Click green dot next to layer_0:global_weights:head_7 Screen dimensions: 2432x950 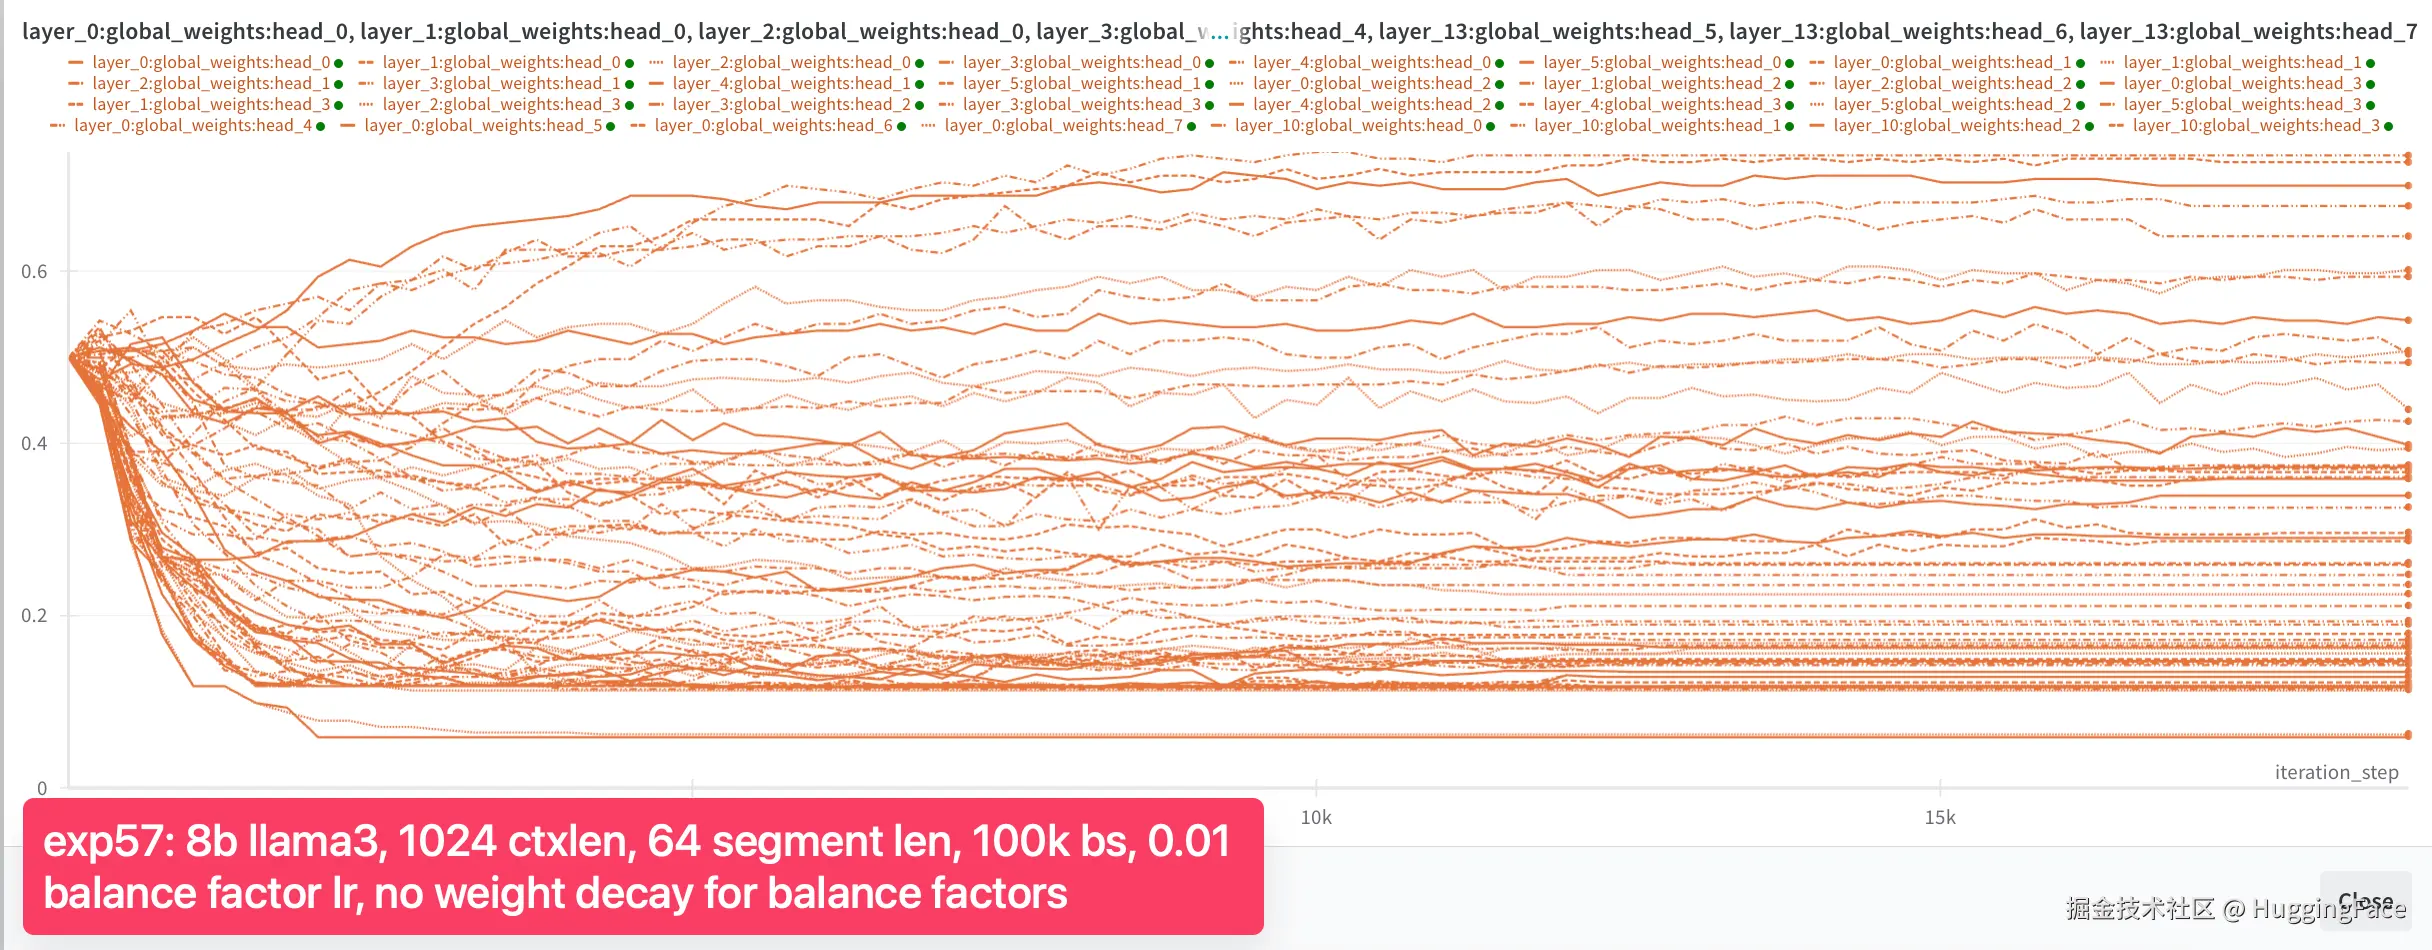(x=1192, y=126)
